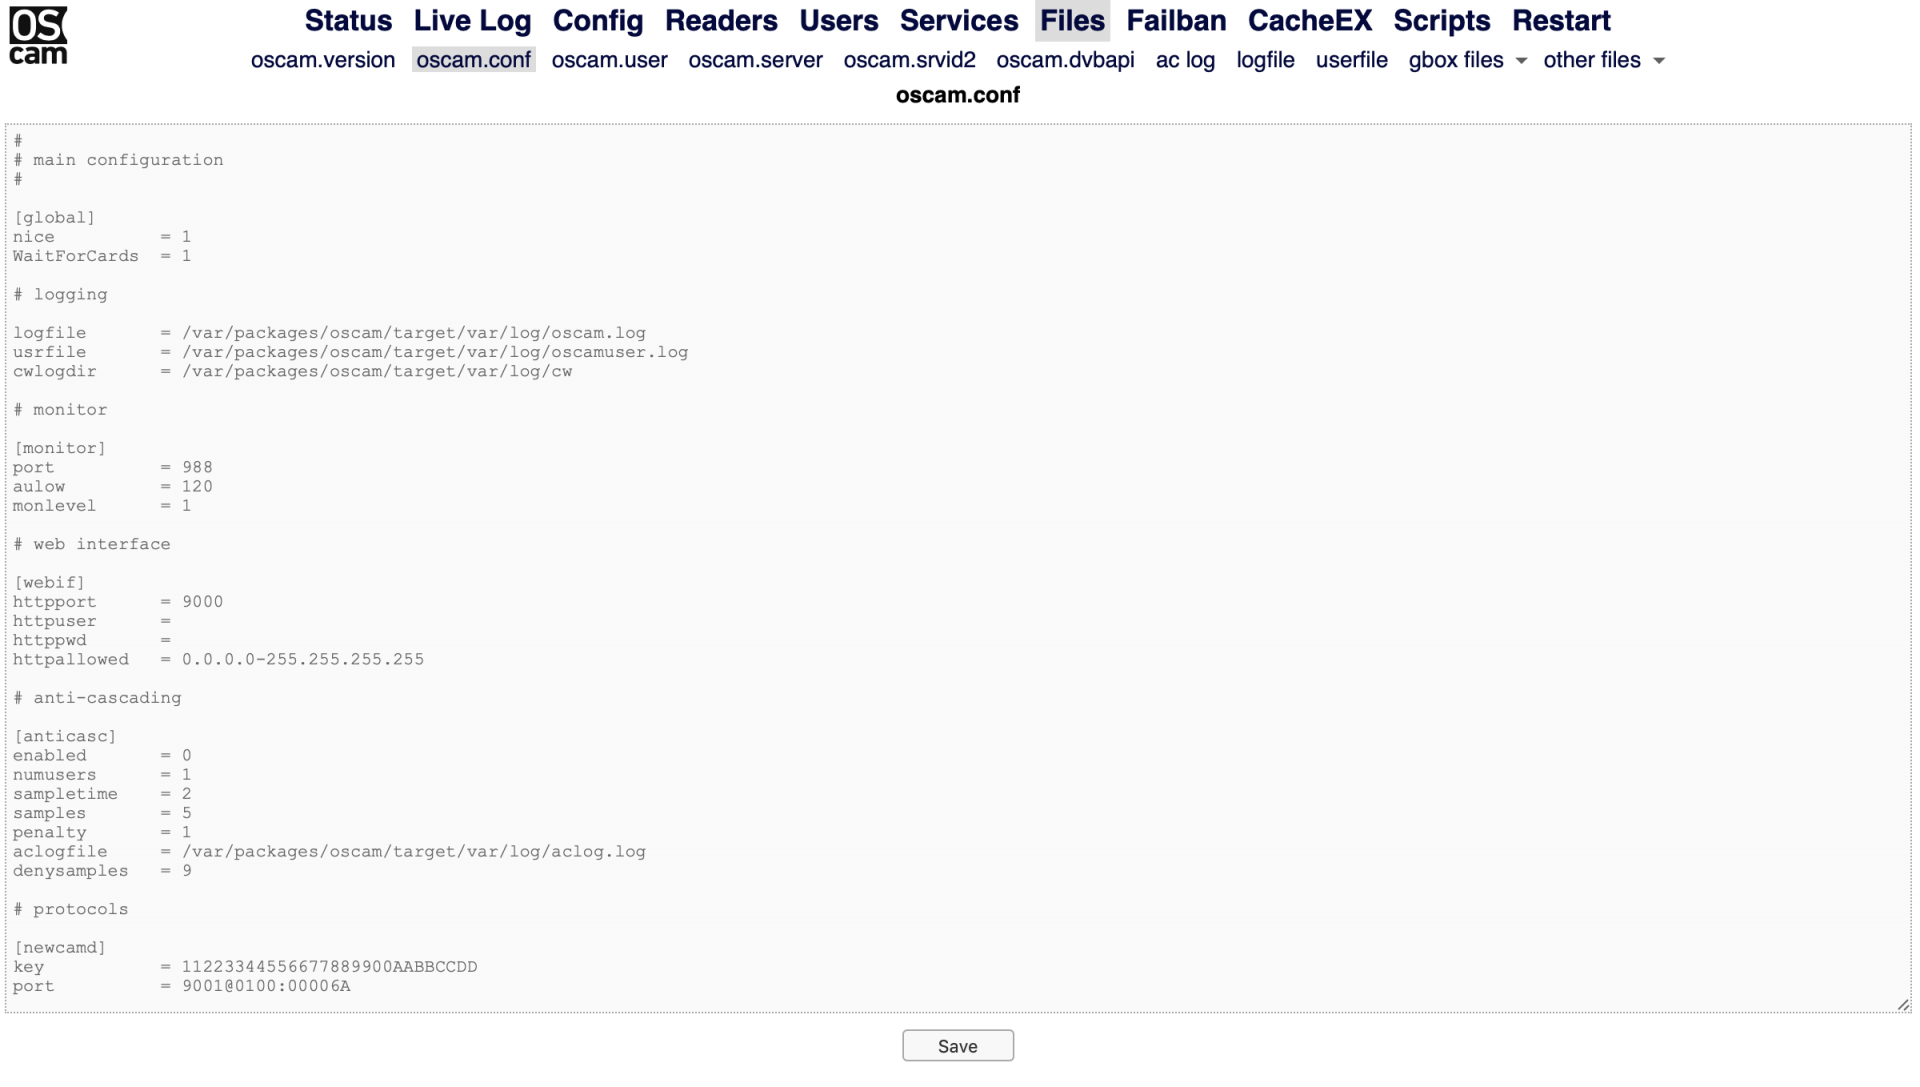Open the userfile link

1351,60
